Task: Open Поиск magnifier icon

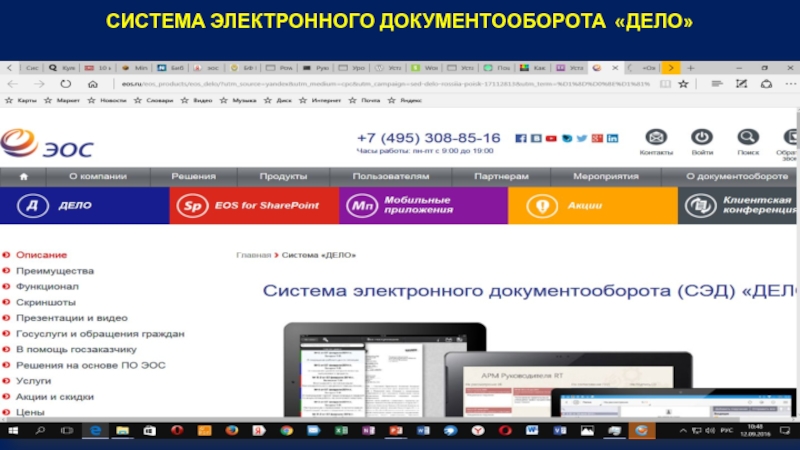Action: pyautogui.click(x=748, y=137)
